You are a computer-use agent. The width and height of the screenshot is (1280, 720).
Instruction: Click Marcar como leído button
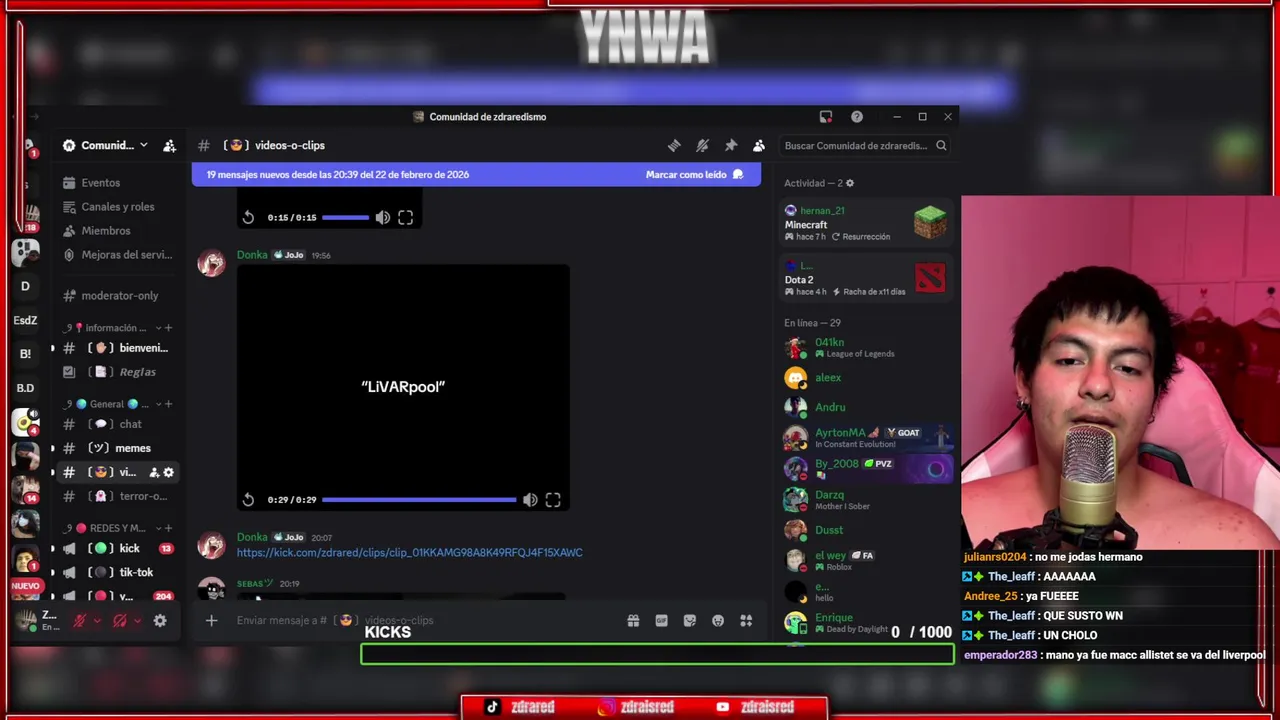point(694,174)
